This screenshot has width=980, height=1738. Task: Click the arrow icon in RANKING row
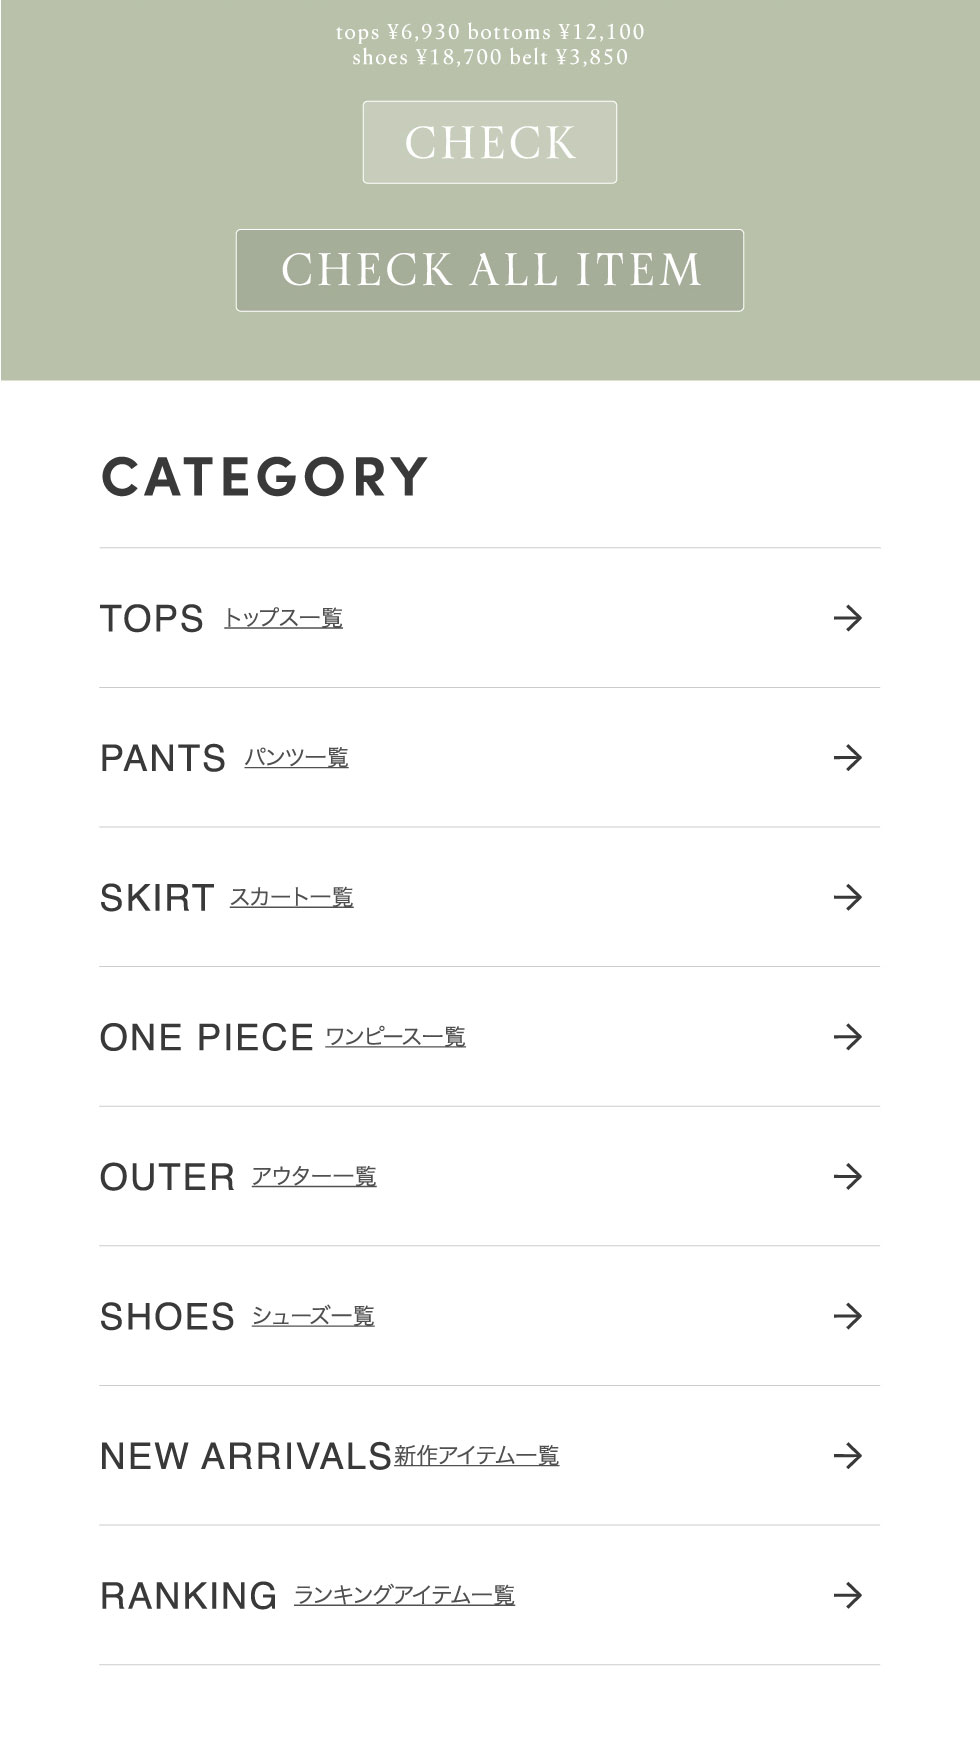(847, 1595)
